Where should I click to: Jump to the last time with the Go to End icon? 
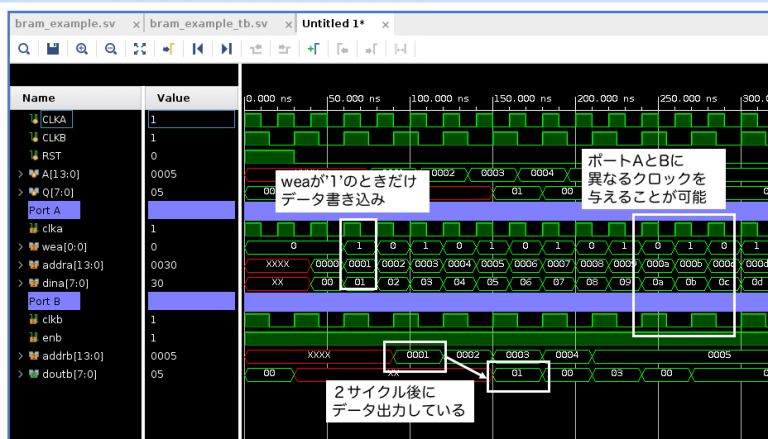(227, 48)
